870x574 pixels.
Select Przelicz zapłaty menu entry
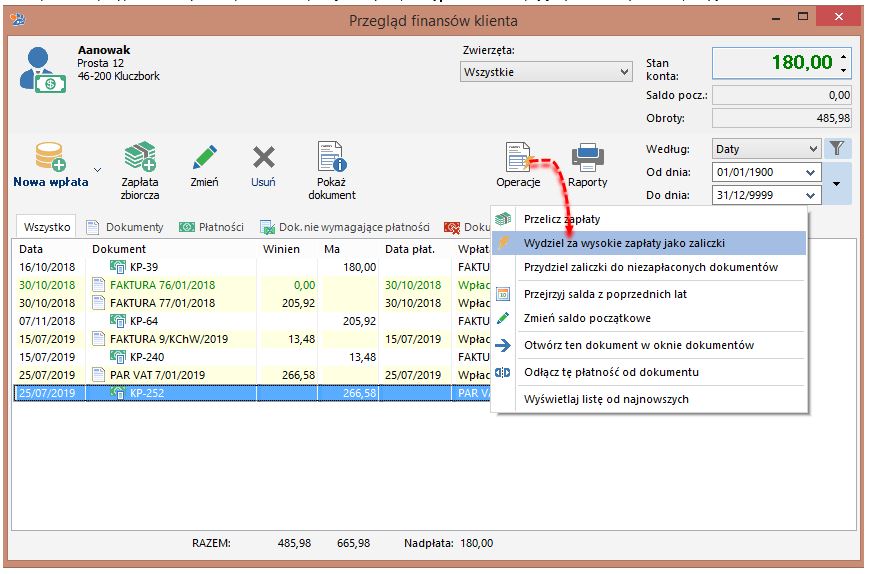point(649,219)
